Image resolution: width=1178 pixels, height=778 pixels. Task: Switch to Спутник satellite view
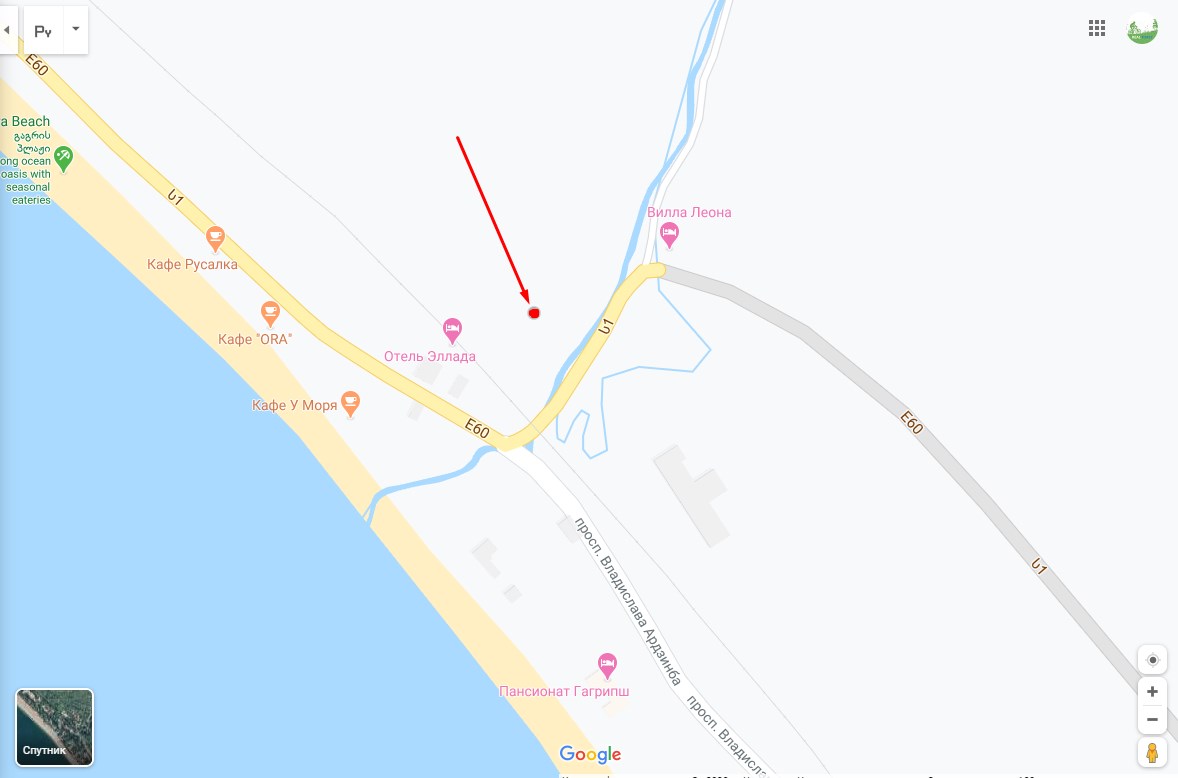click(55, 727)
